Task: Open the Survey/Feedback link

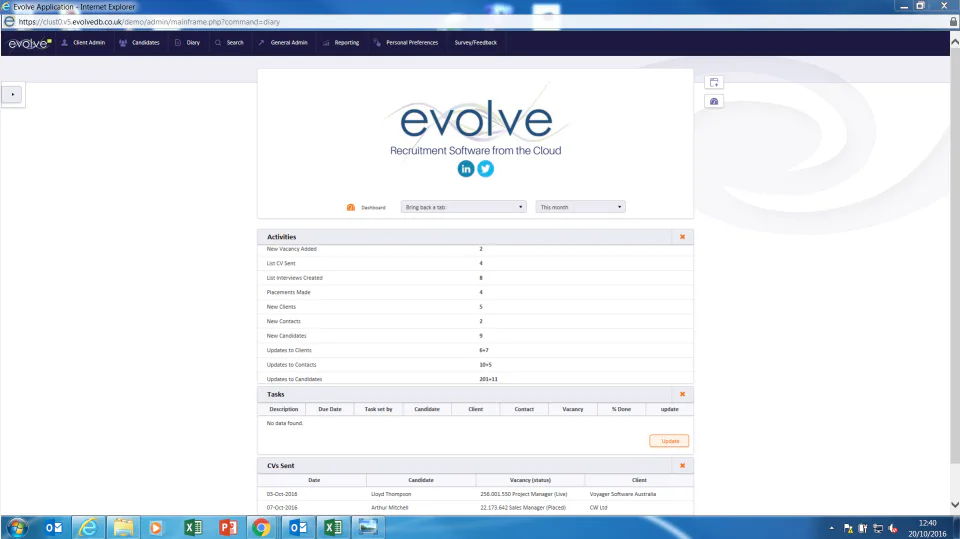Action: 476,43
